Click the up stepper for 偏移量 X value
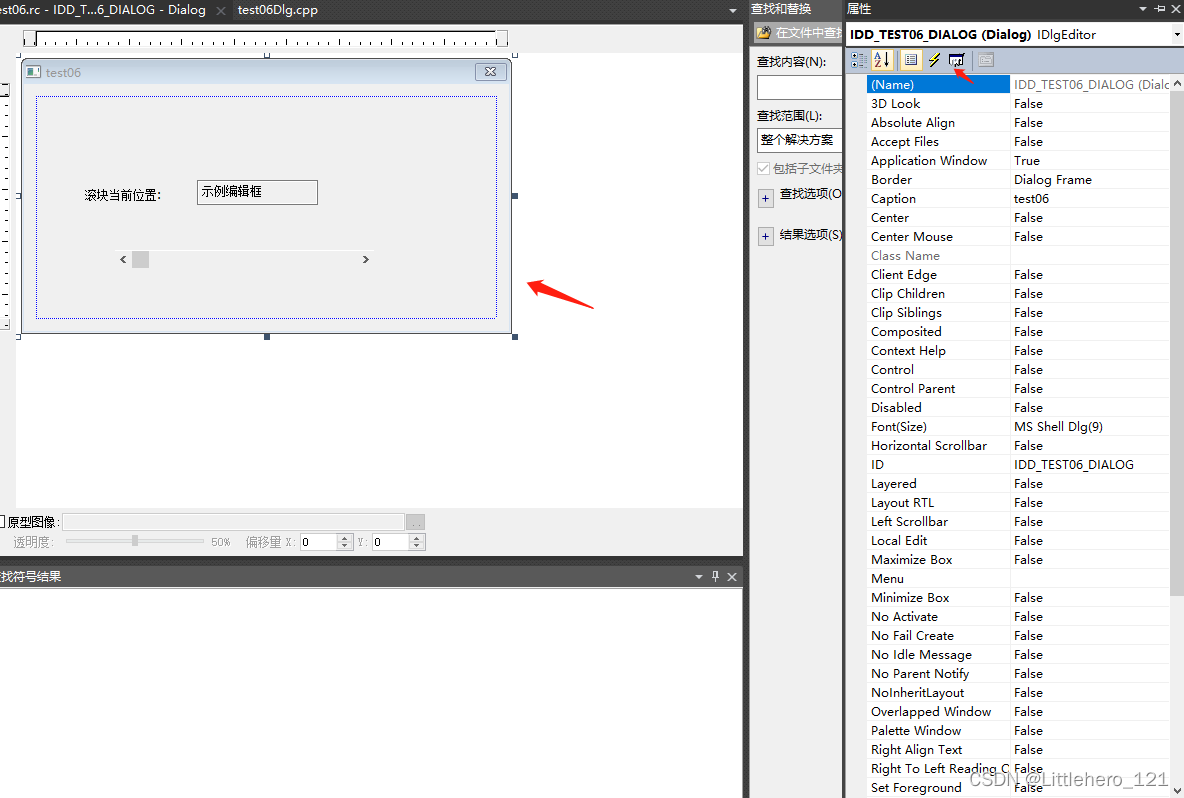This screenshot has height=798, width=1184. click(x=344, y=537)
